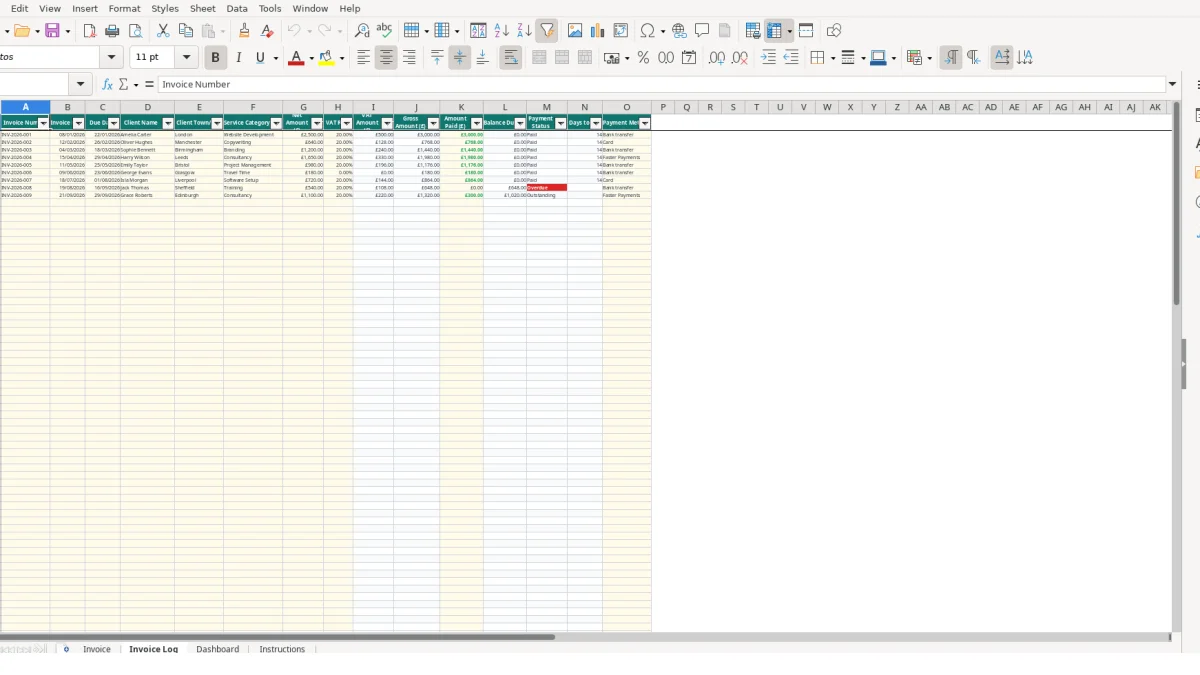Insert an image

pyautogui.click(x=575, y=31)
